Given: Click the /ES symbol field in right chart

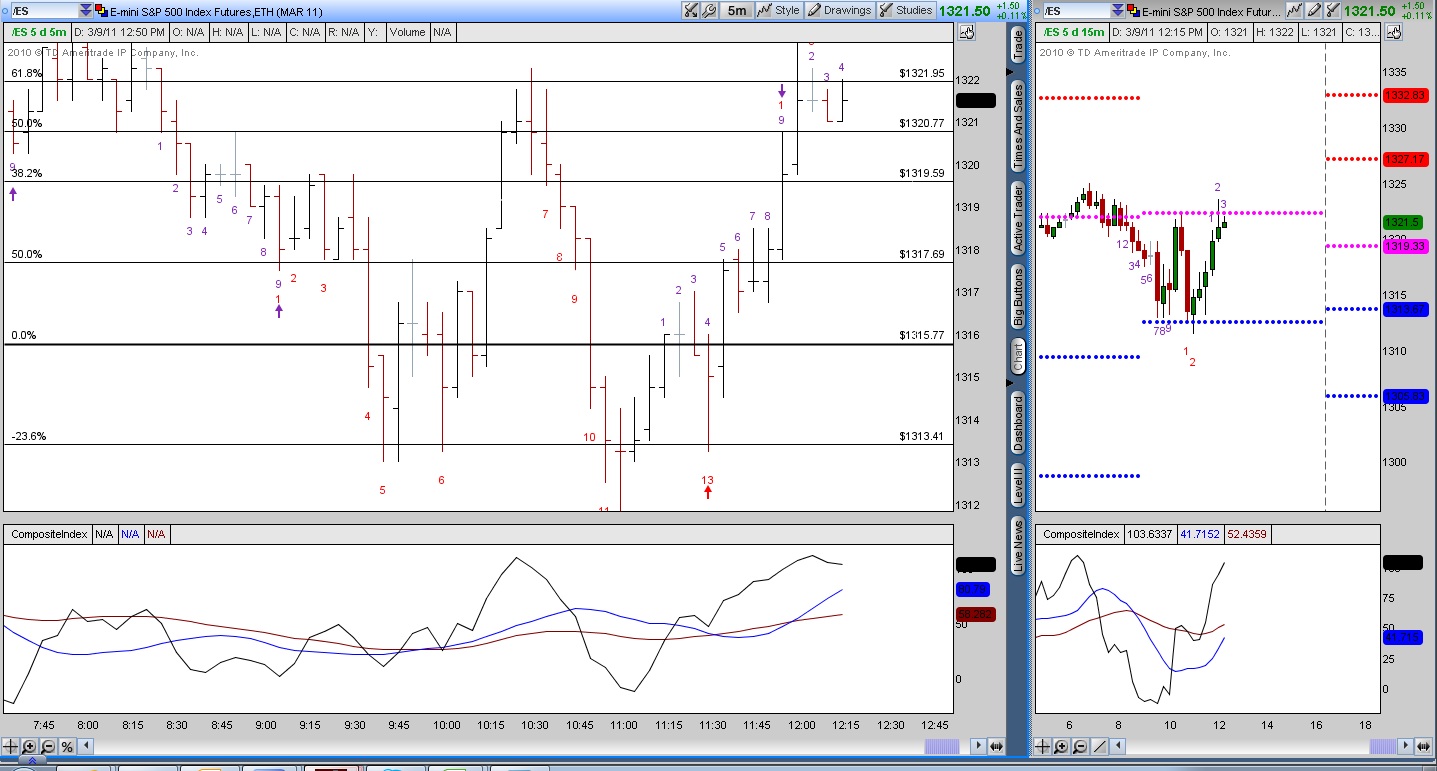Looking at the screenshot, I should [1075, 10].
